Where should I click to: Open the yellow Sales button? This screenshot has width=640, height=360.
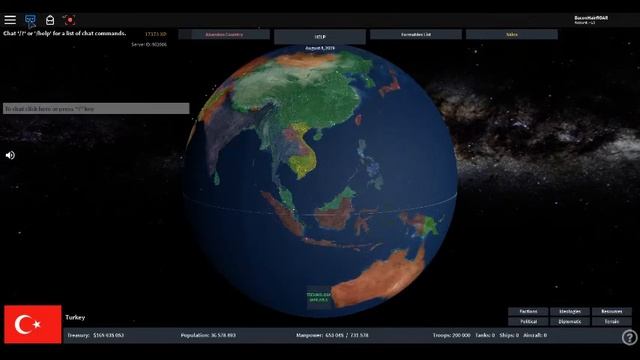(x=512, y=35)
